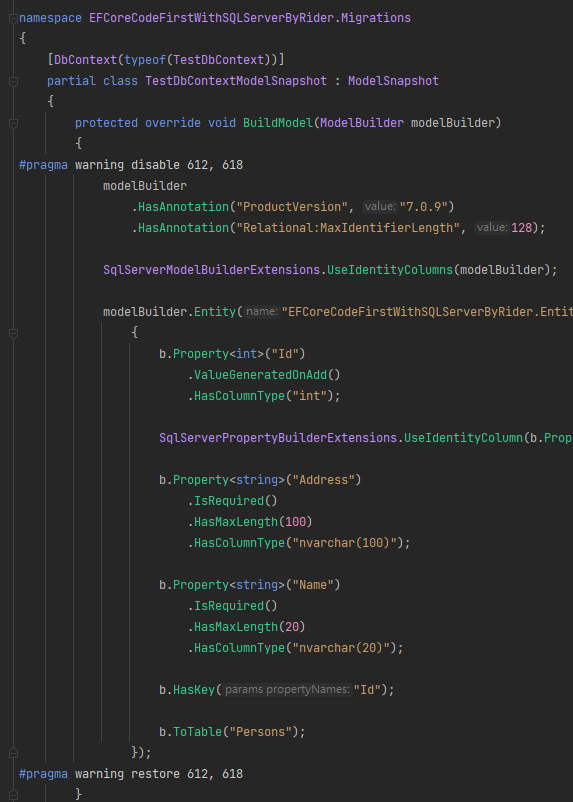Collapse the TestDbContextModelSnapshot class fold marker
This screenshot has width=573, height=802.
coord(13,81)
